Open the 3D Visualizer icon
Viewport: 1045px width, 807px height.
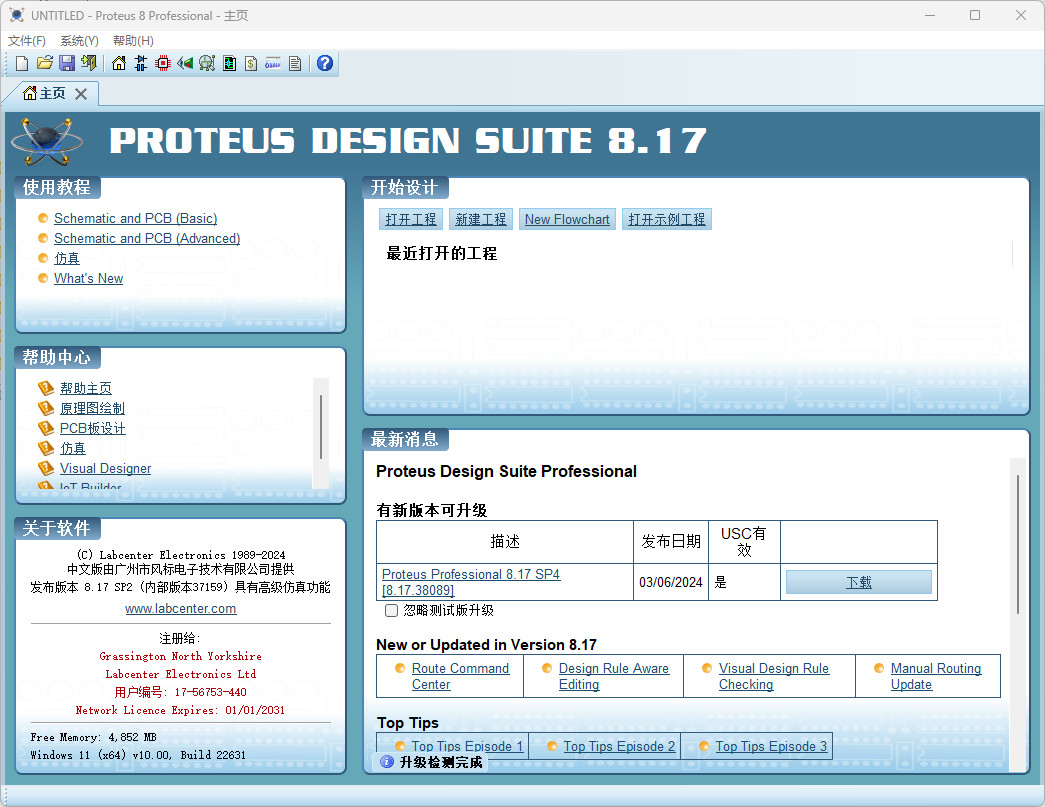tap(185, 63)
